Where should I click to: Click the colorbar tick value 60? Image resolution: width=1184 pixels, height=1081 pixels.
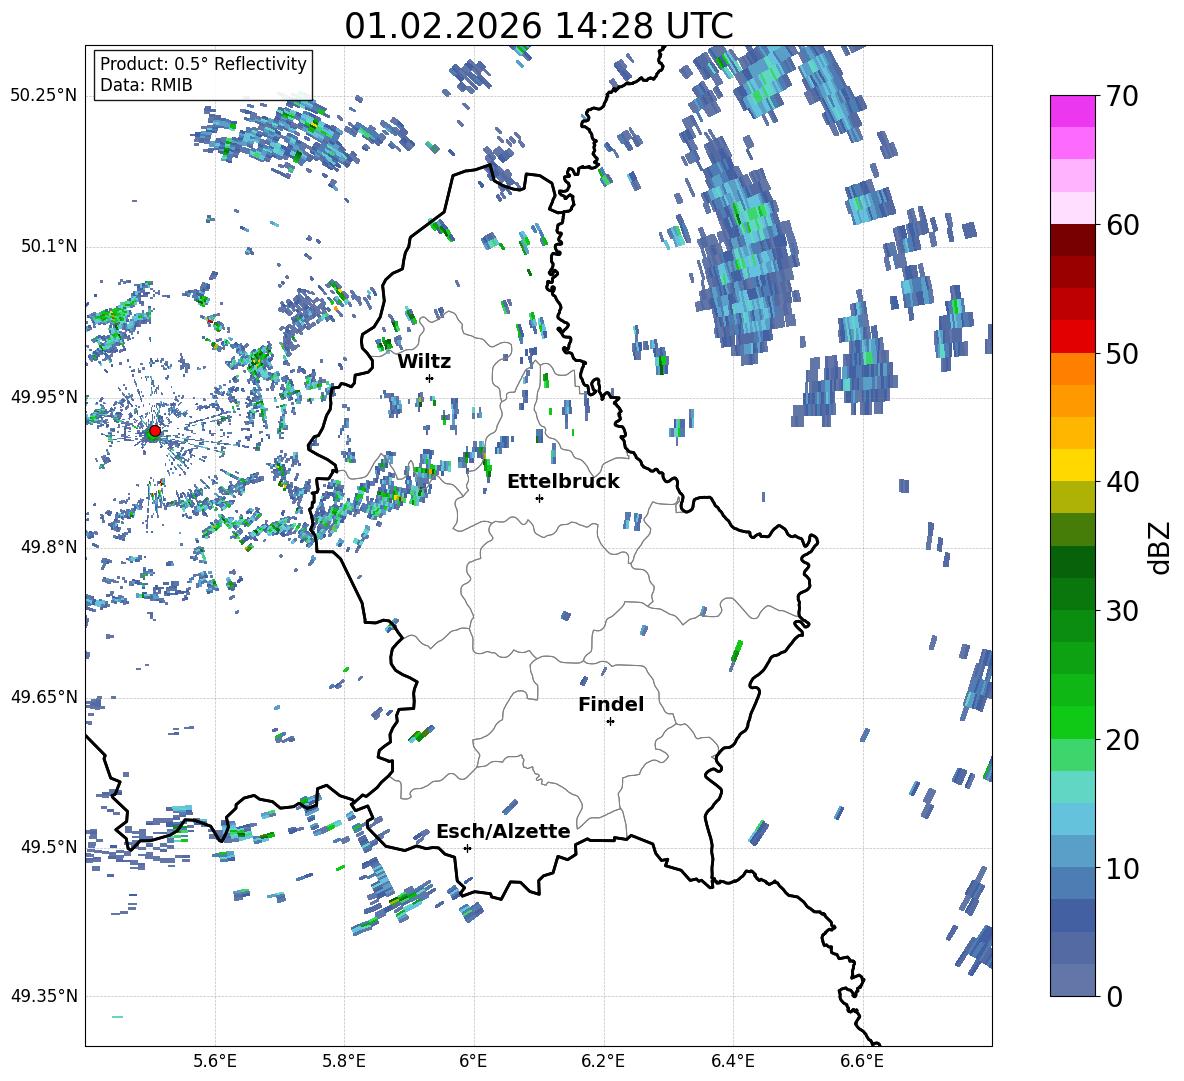(1122, 225)
